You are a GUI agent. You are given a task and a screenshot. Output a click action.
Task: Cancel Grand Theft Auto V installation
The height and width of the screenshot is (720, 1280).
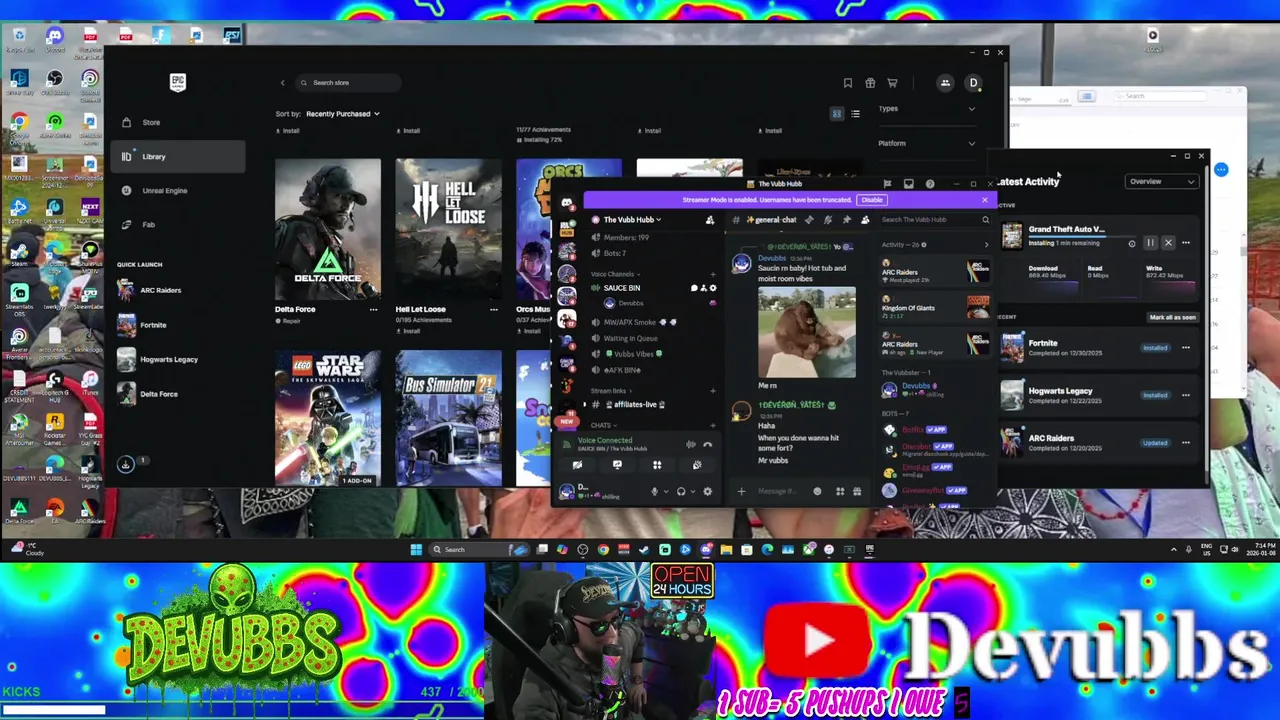[1168, 243]
